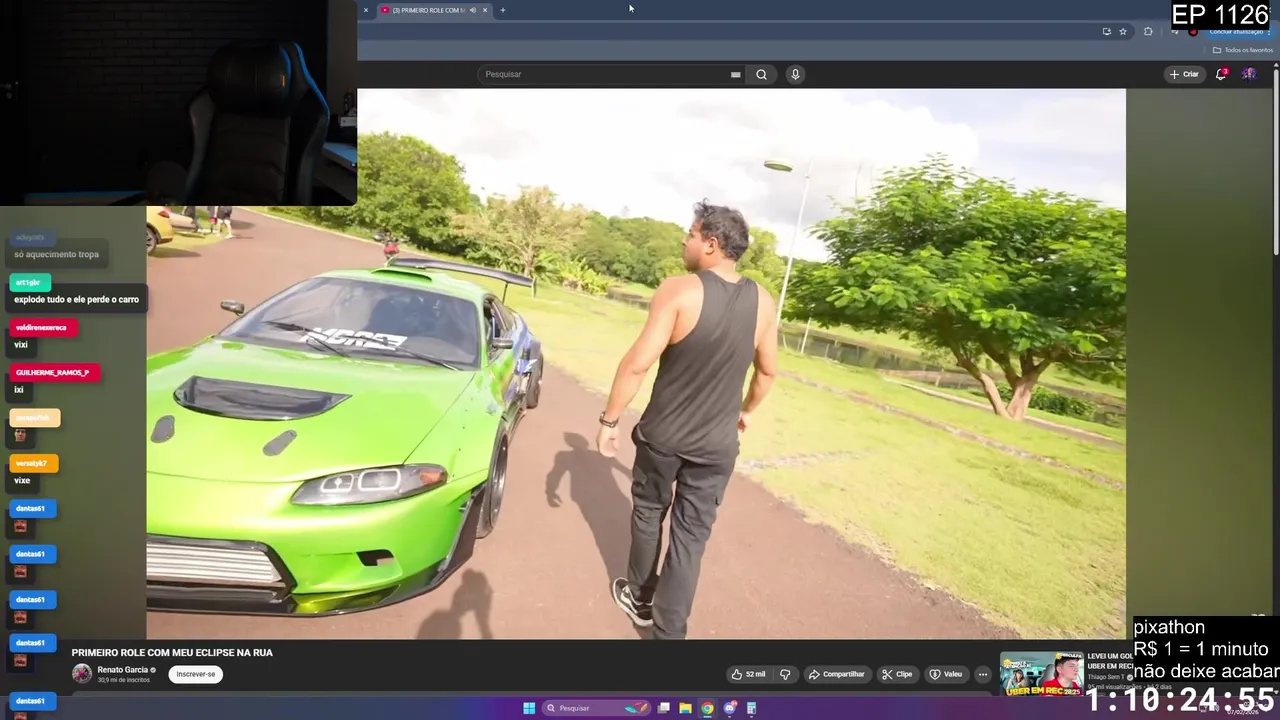The height and width of the screenshot is (720, 1280).
Task: Click the Criar button
Action: tap(1184, 74)
